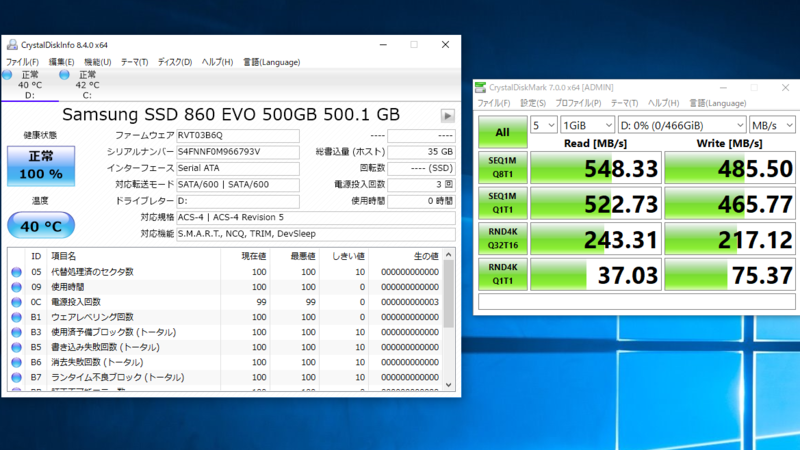Open 編集(E) menu in CrystalDiskInfo
The image size is (800, 450).
[x=61, y=62]
